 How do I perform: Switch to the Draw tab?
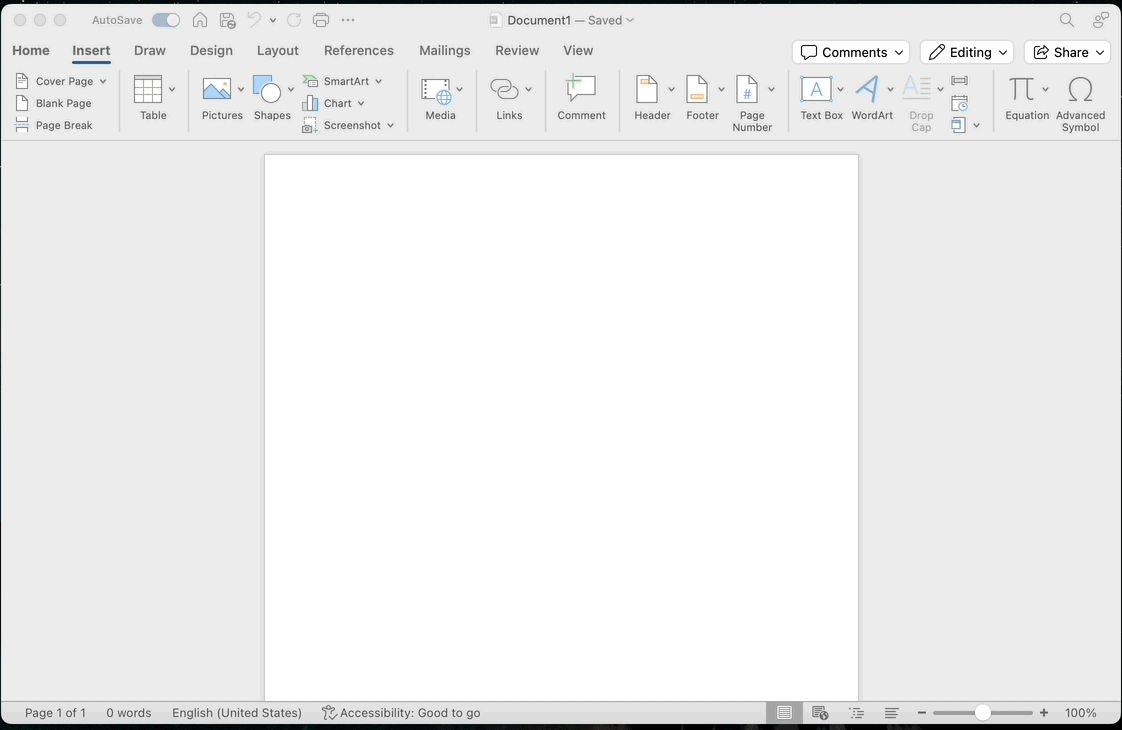click(x=150, y=50)
